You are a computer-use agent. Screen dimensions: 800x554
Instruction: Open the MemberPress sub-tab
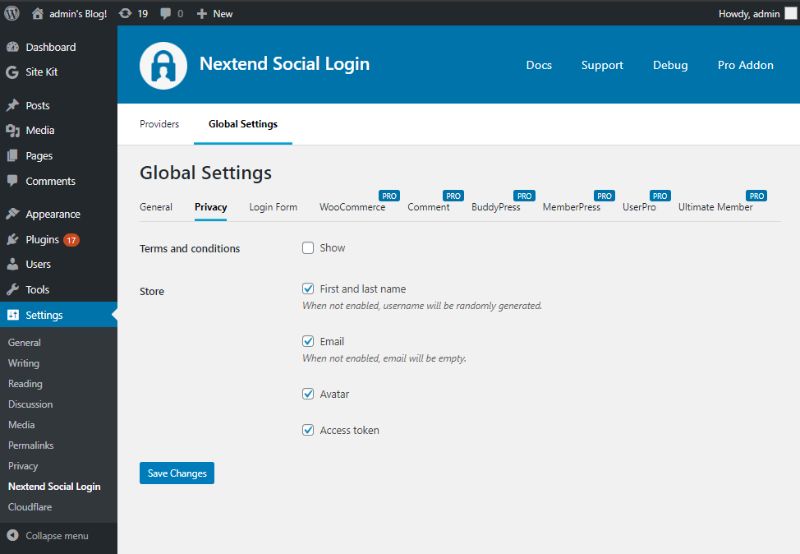[571, 207]
